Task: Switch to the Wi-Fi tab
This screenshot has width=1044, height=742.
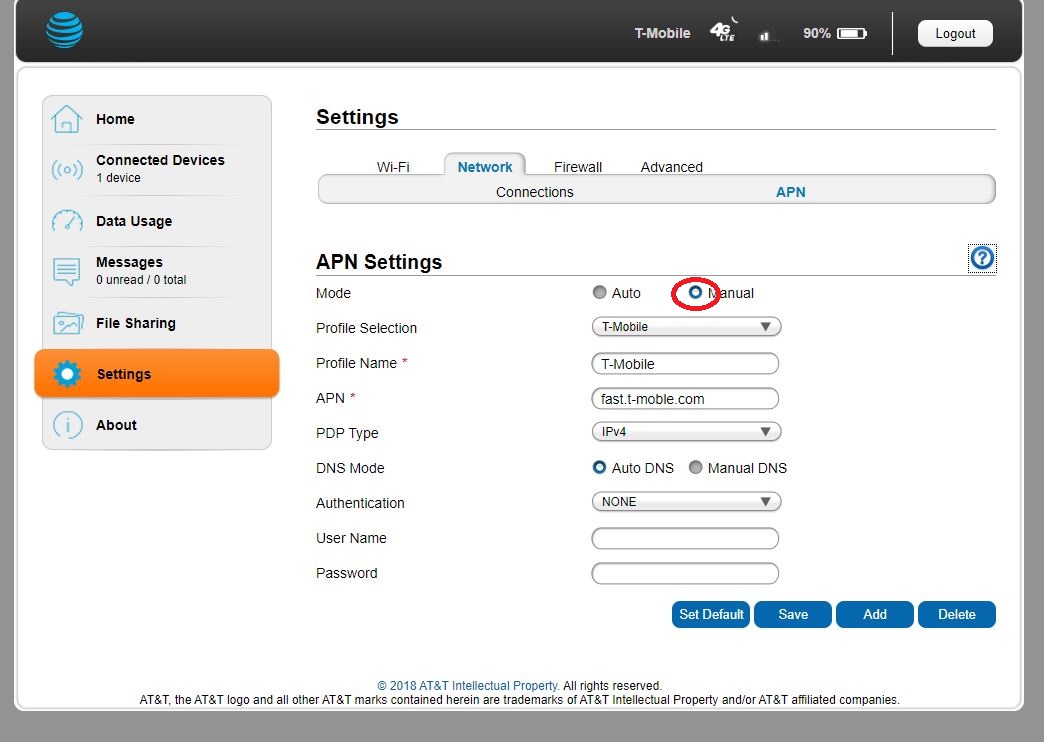Action: [x=393, y=167]
